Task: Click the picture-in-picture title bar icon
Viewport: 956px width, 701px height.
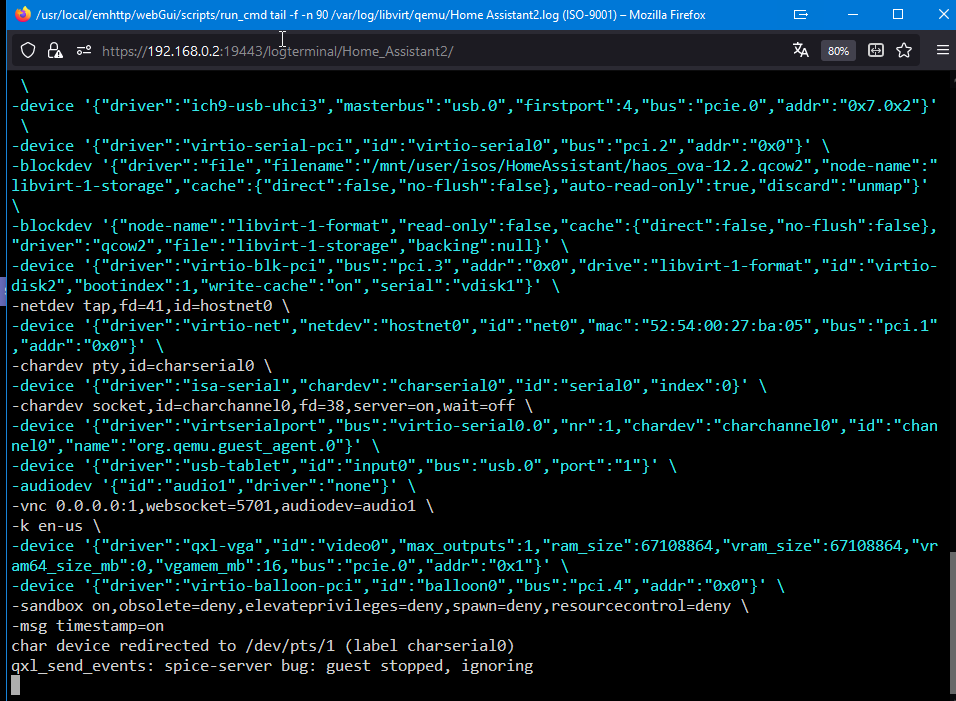Action: pyautogui.click(x=801, y=14)
